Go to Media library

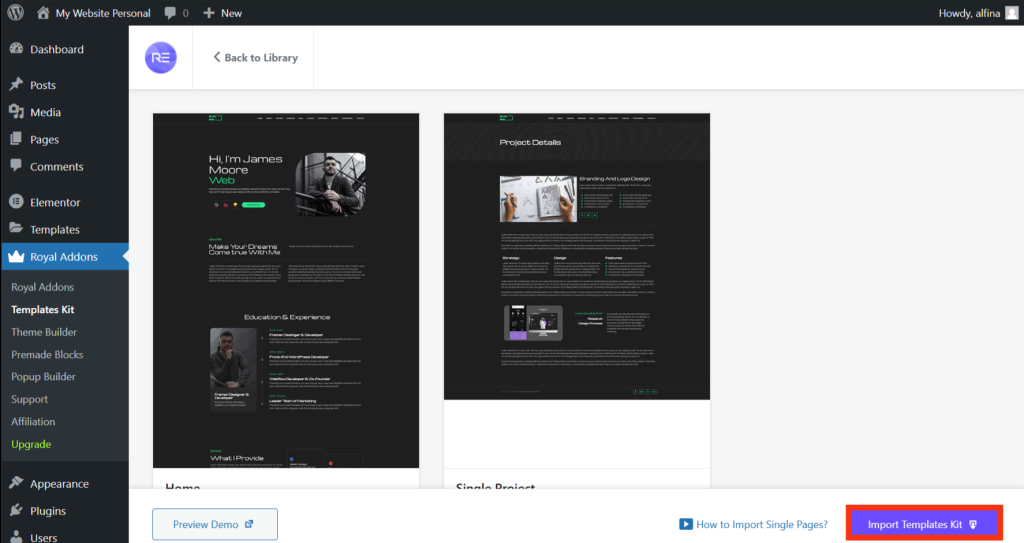45,112
